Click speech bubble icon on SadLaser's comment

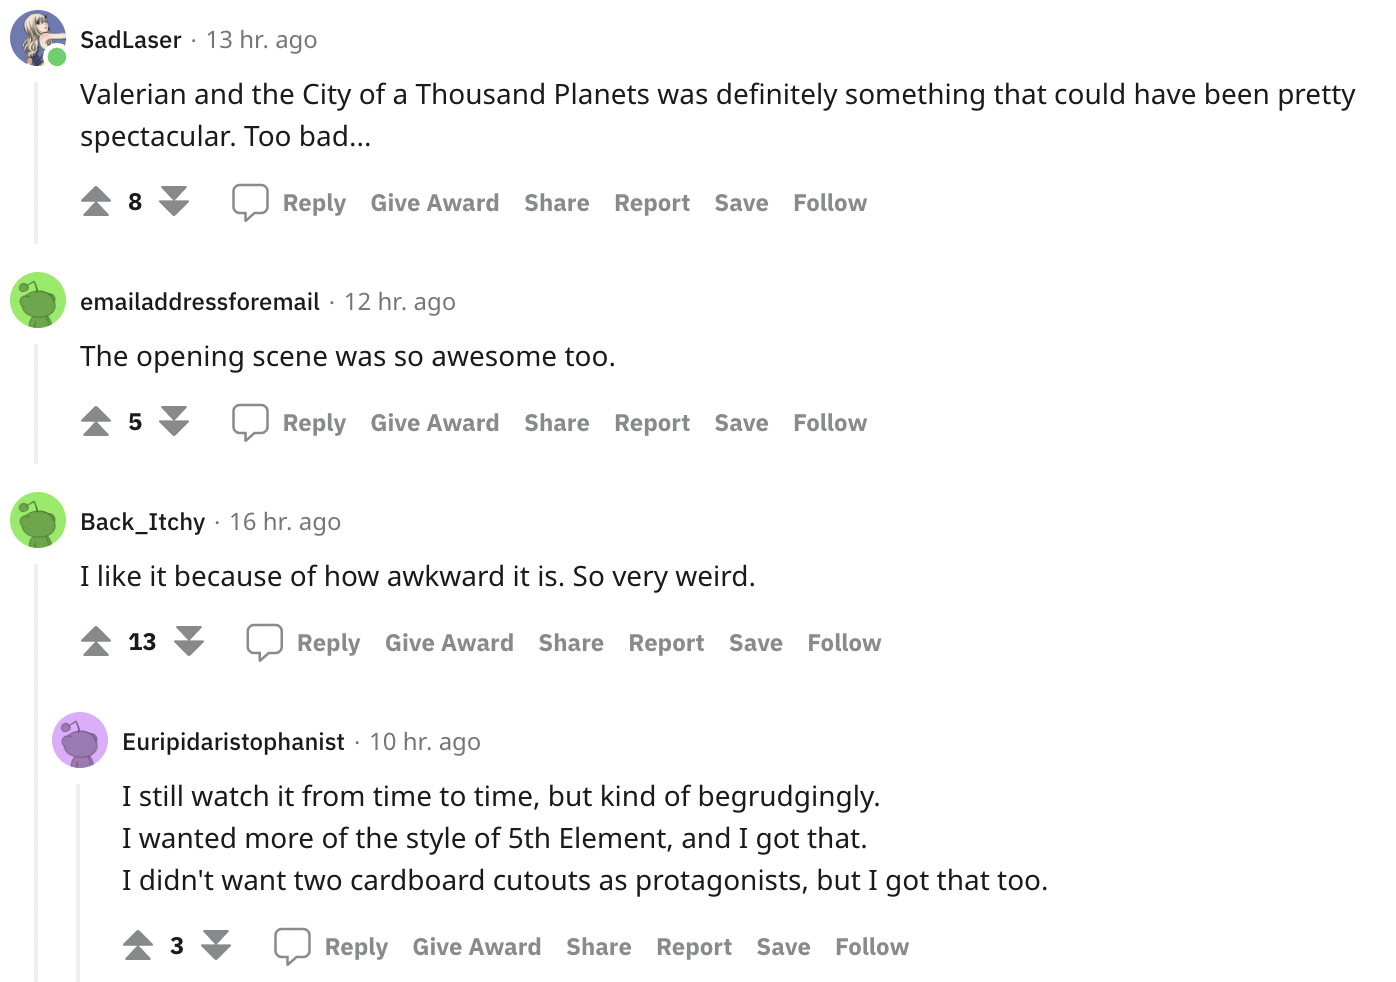(250, 202)
